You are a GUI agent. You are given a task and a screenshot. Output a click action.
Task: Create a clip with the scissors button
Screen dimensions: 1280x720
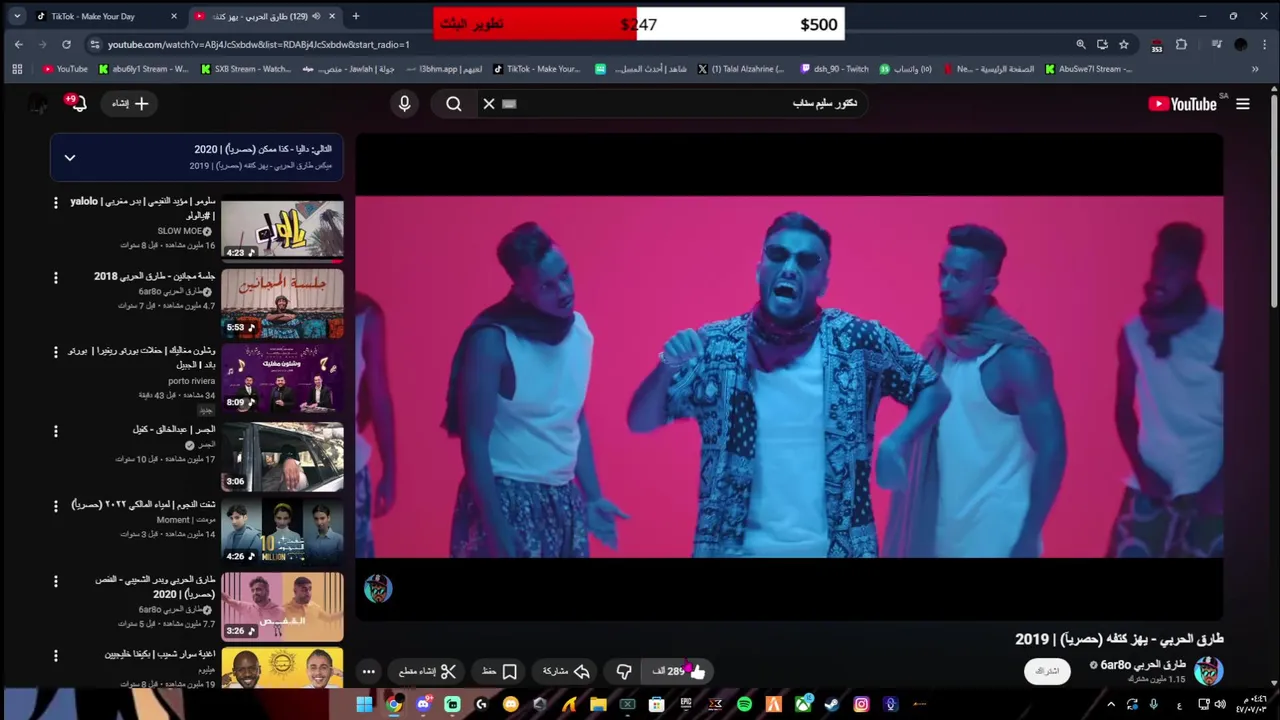pyautogui.click(x=428, y=672)
